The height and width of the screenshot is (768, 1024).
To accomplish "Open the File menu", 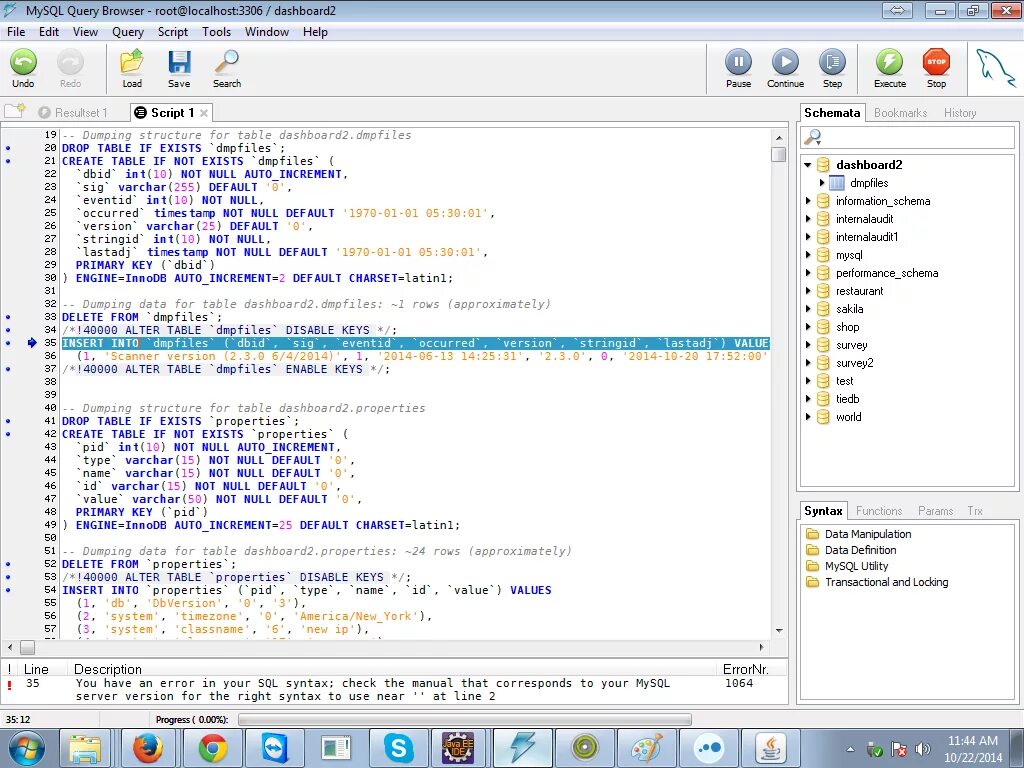I will click(16, 32).
